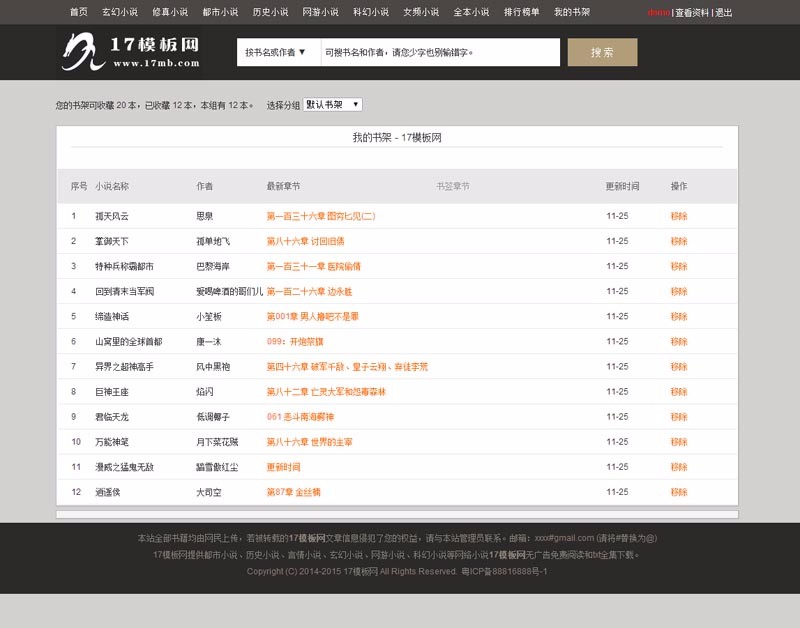Image resolution: width=800 pixels, height=628 pixels.
Task: Open novel 逍遥侠 in row 12
Action: (108, 492)
